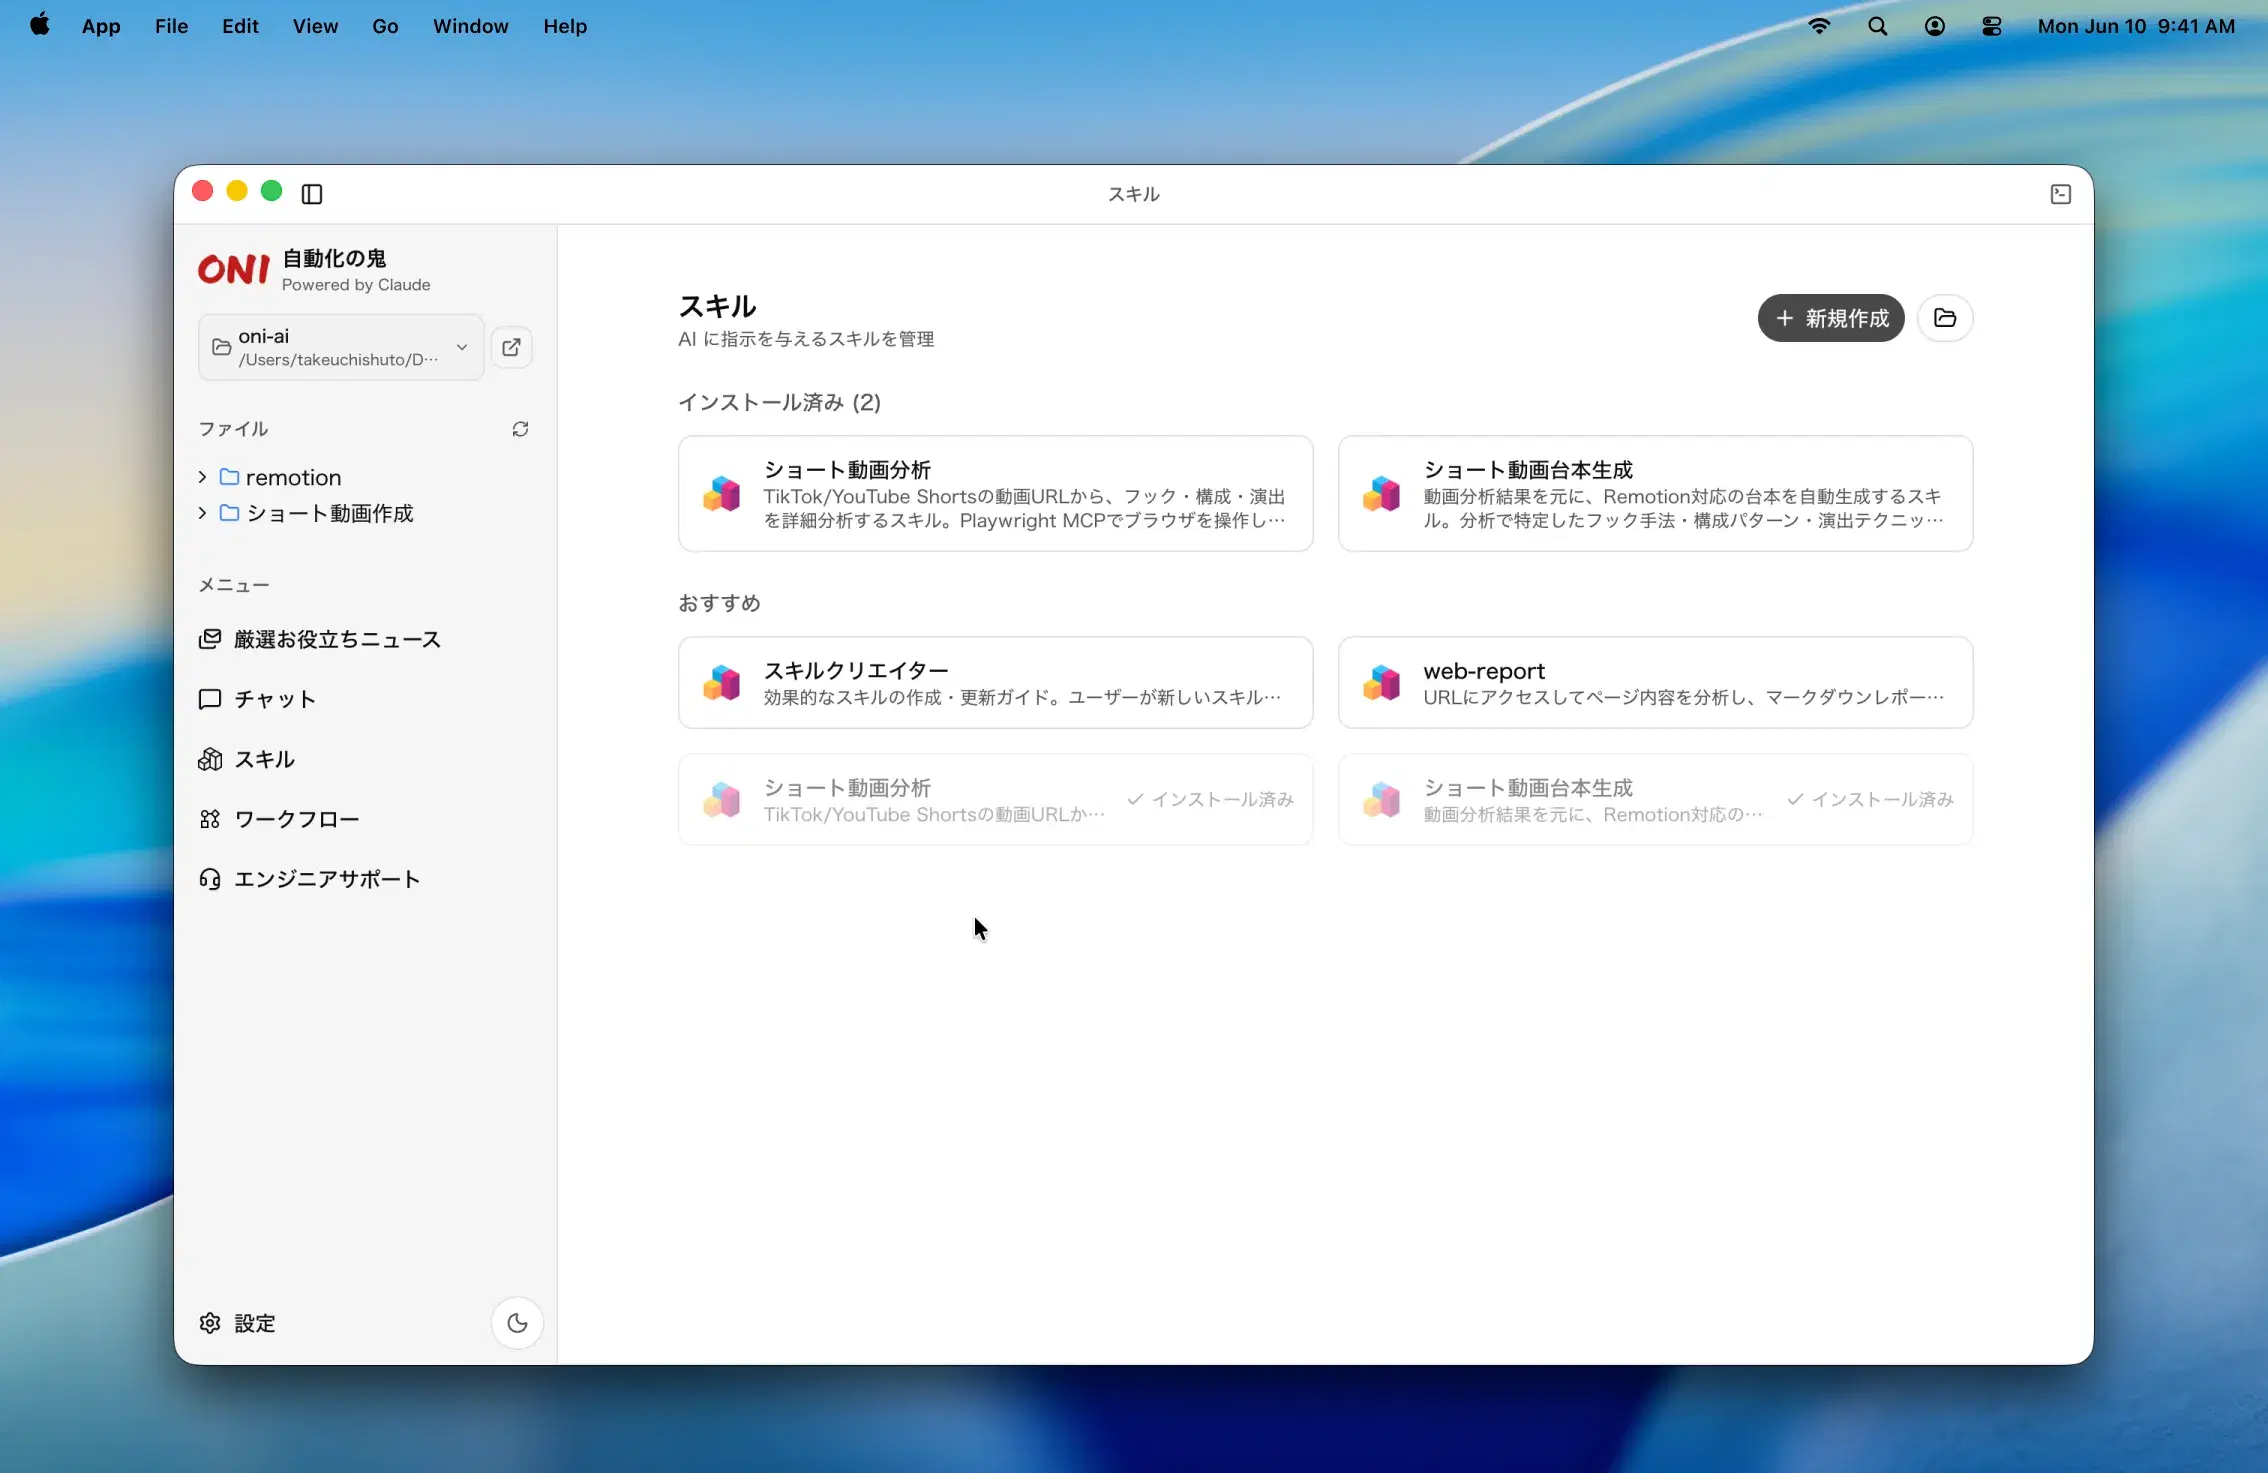Open エンジニアサポート from the sidebar
This screenshot has height=1473, width=2268.
[x=327, y=879]
